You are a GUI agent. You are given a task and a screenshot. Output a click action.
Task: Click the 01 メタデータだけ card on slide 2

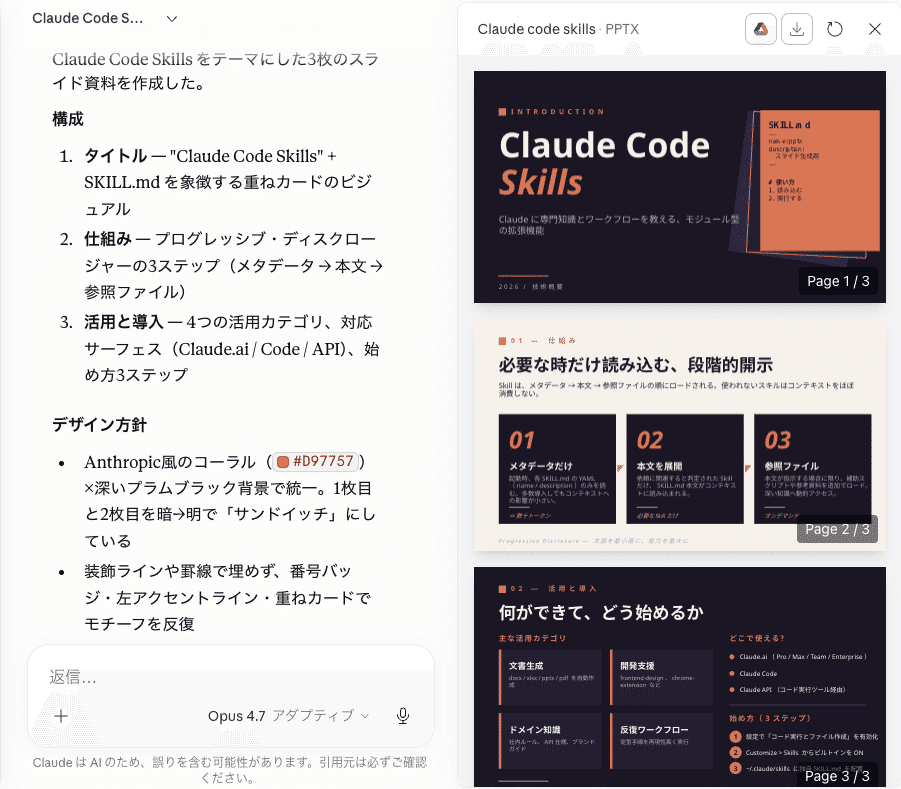[557, 469]
